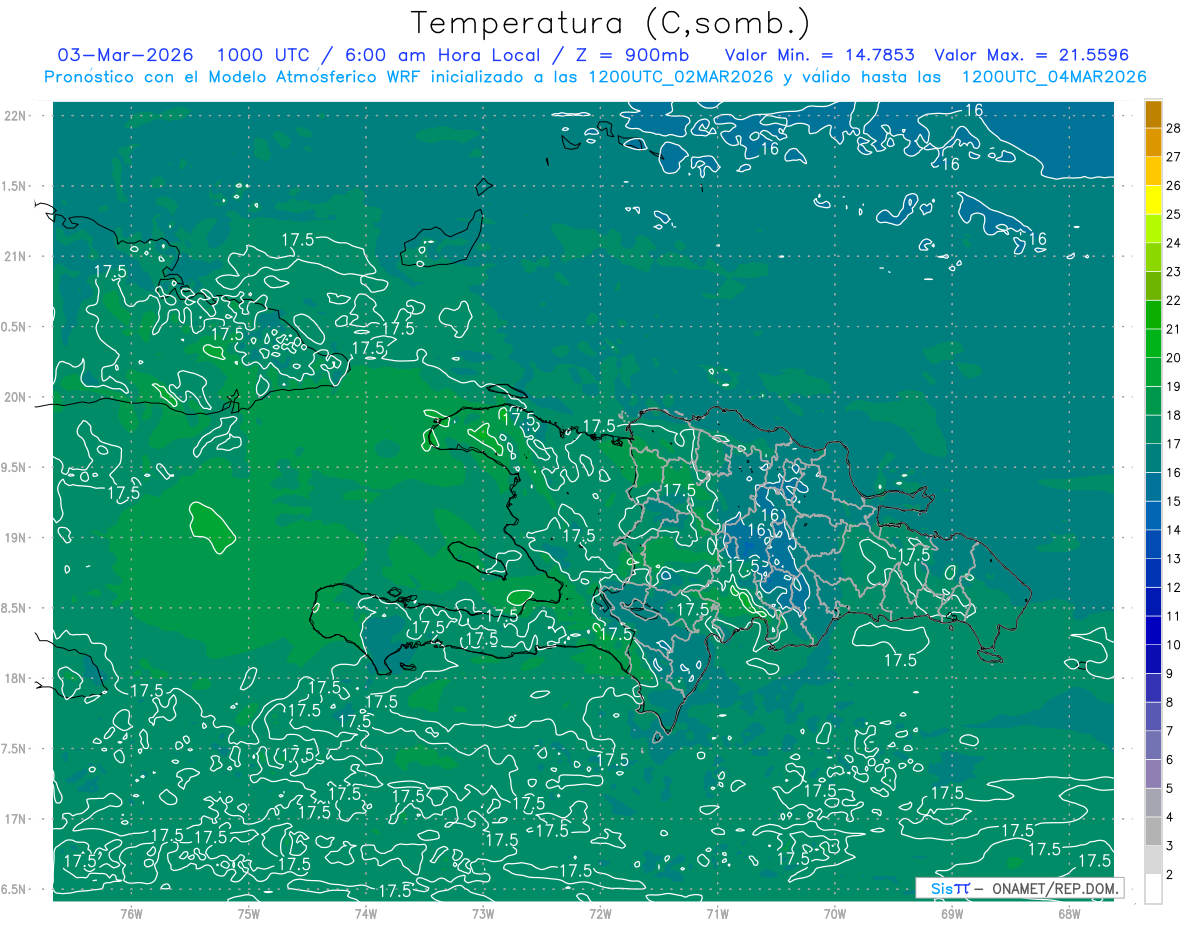Click the '22N' latitude axis label

17,115
